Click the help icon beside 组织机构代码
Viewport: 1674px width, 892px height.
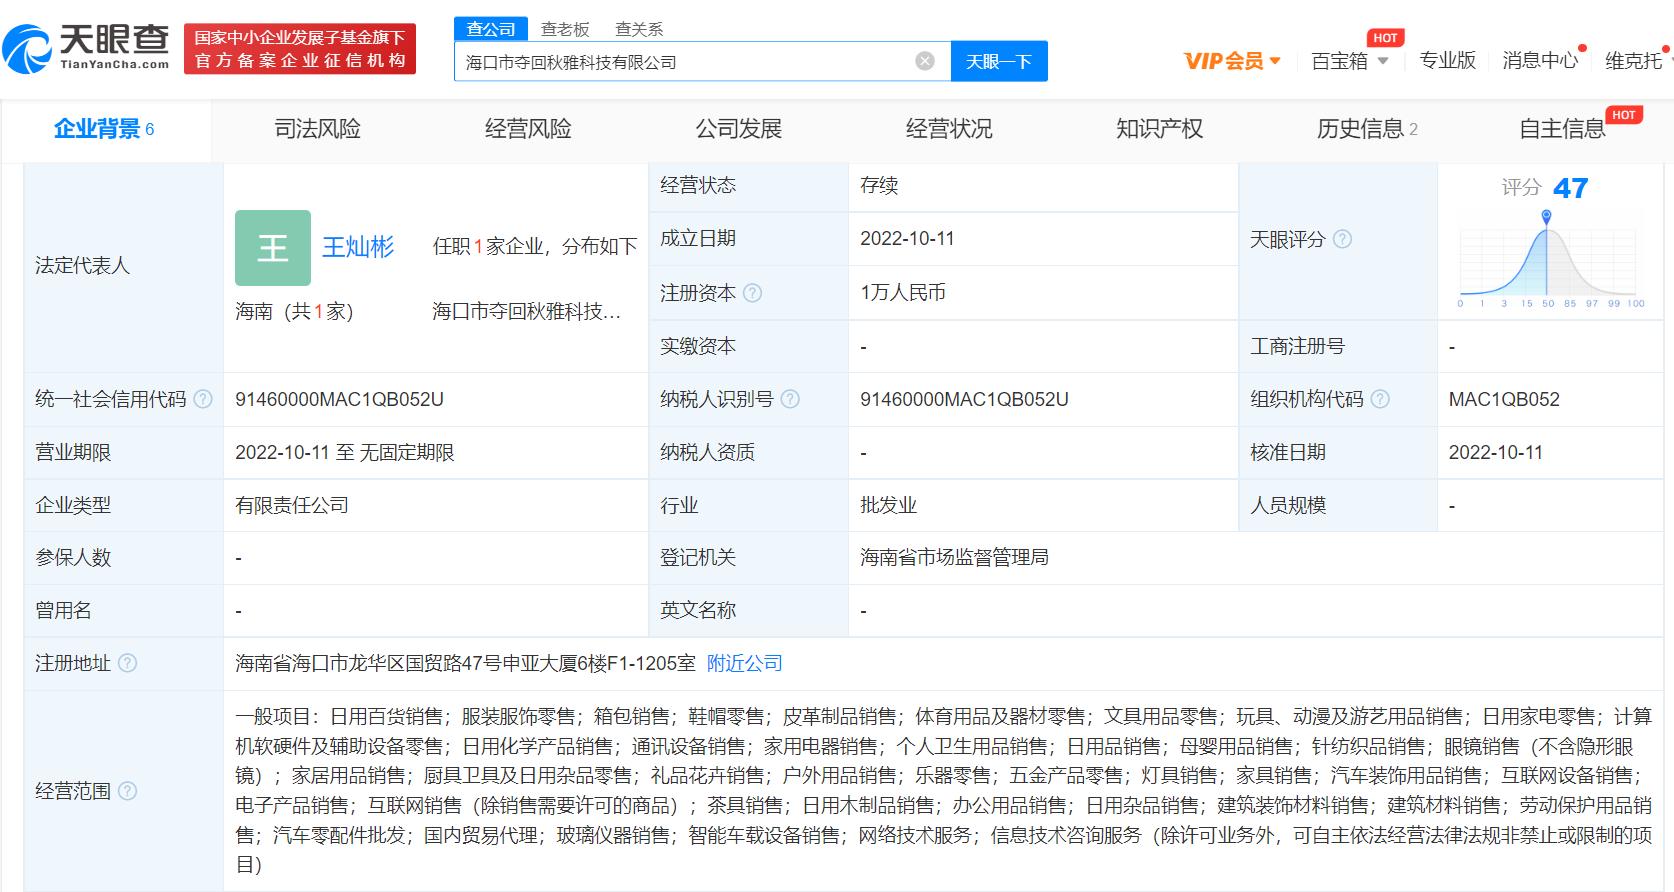(1380, 399)
